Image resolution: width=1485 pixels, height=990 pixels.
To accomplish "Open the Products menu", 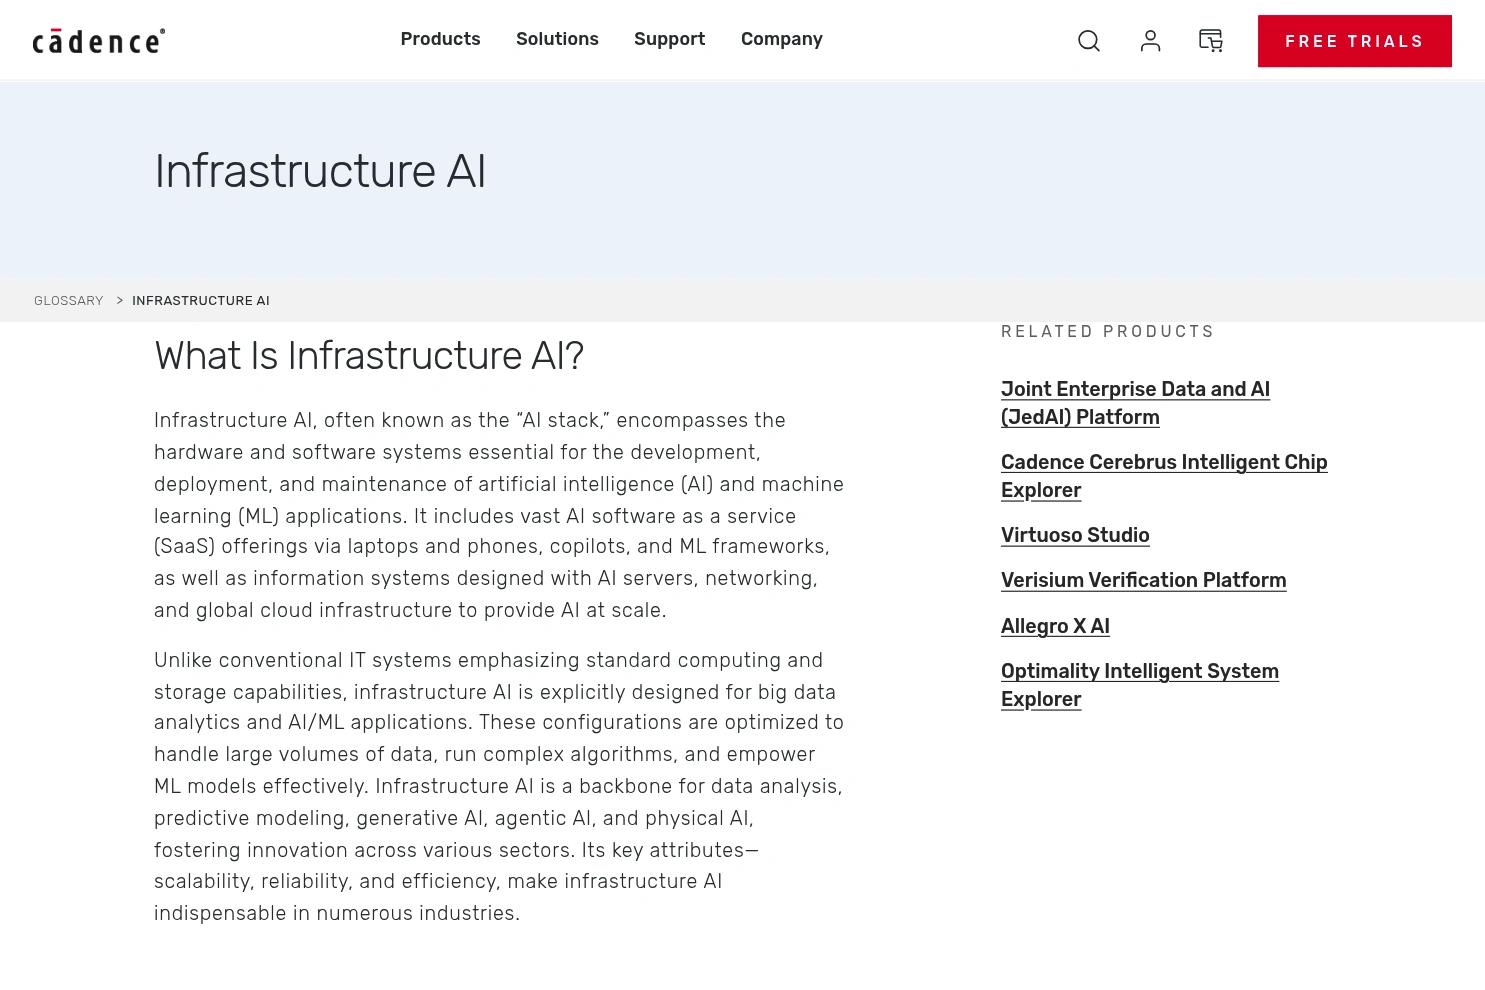I will [440, 39].
